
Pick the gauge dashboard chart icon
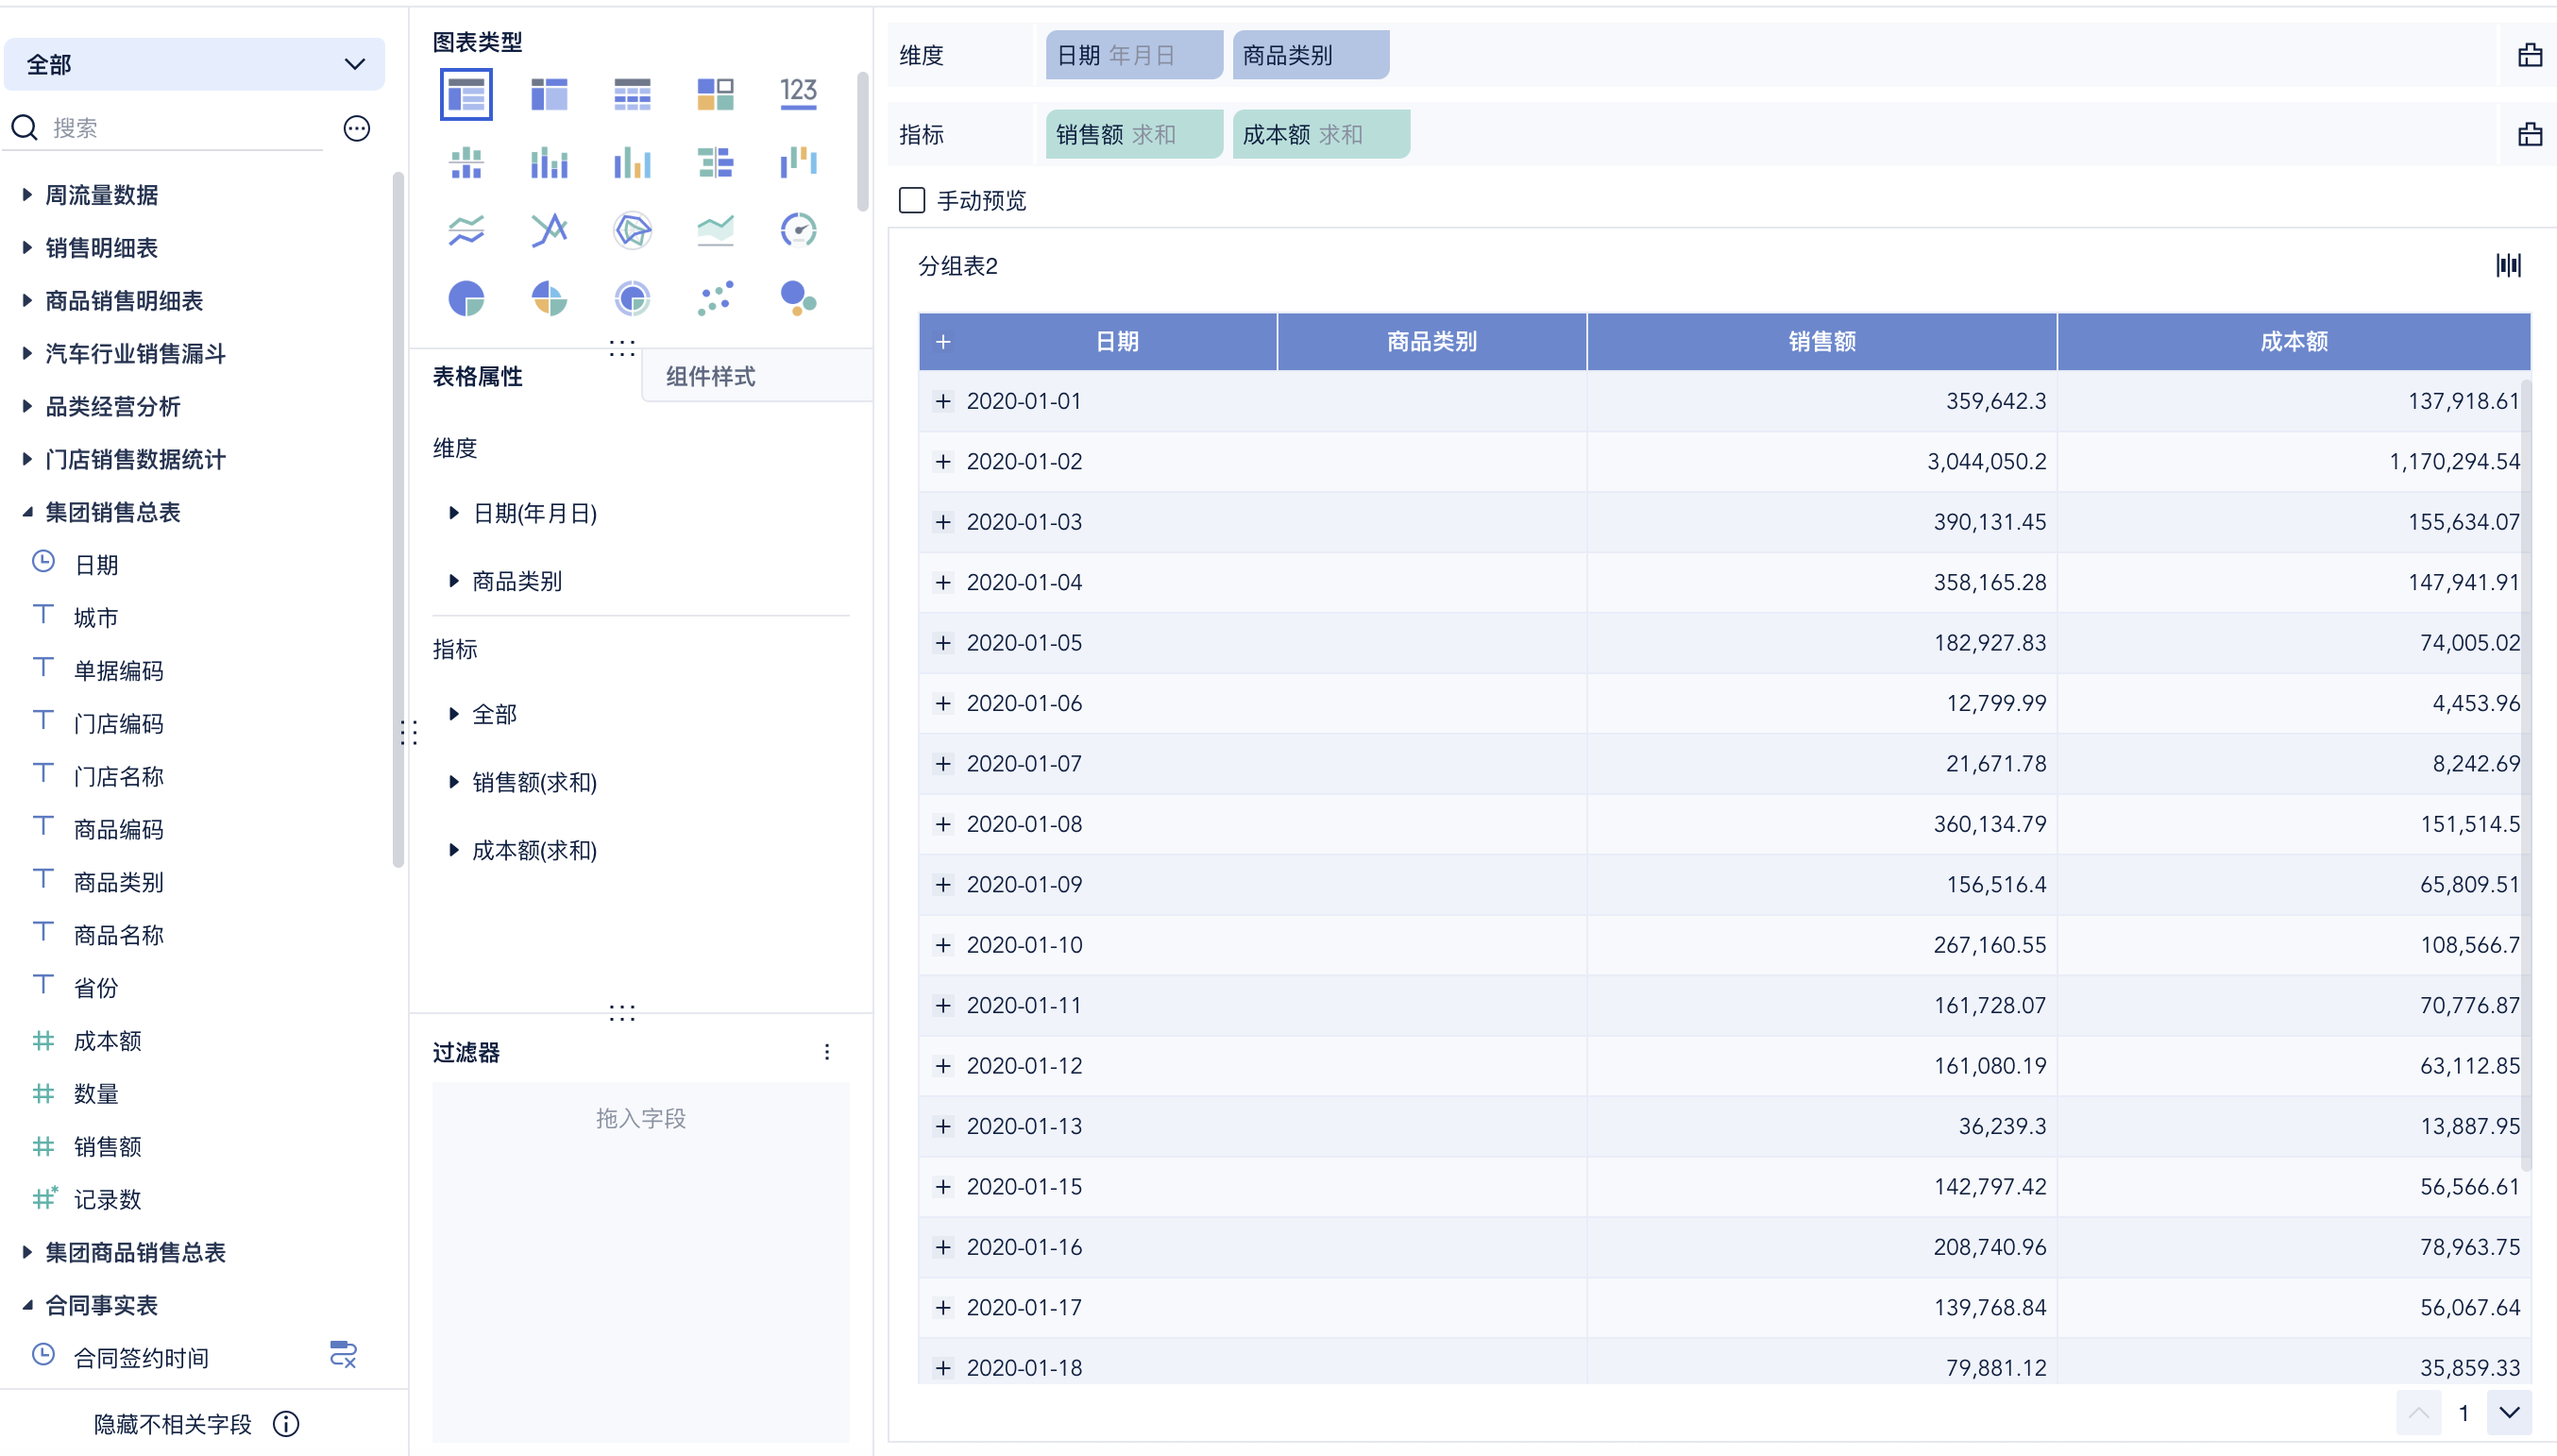coord(798,230)
